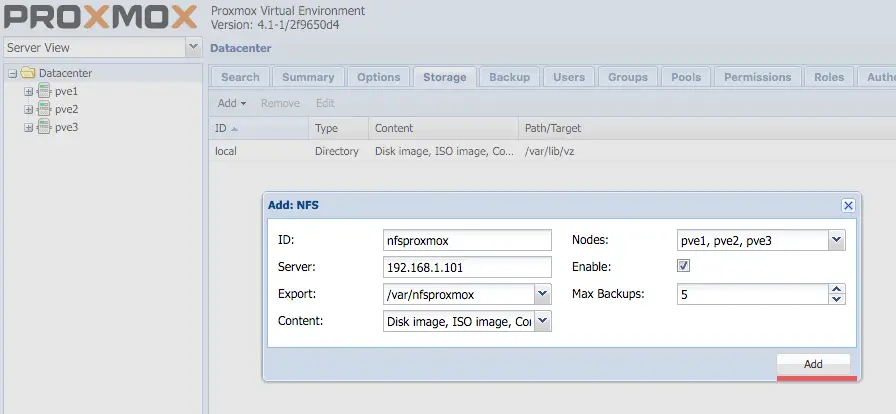
Task: Switch to the Summary tab
Action: click(x=308, y=77)
